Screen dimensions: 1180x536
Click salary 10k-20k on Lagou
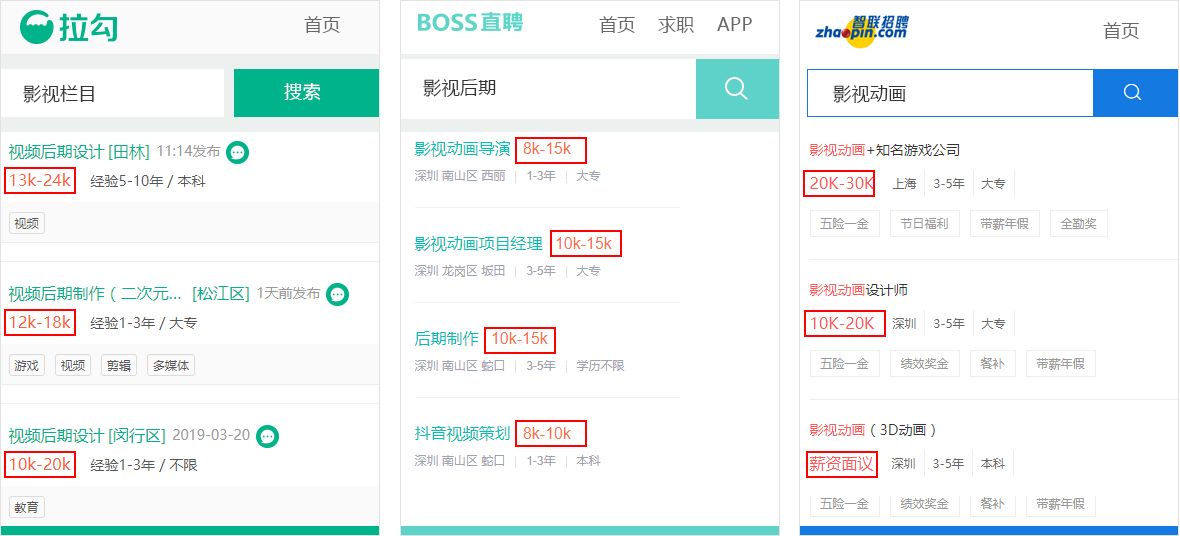coord(40,464)
